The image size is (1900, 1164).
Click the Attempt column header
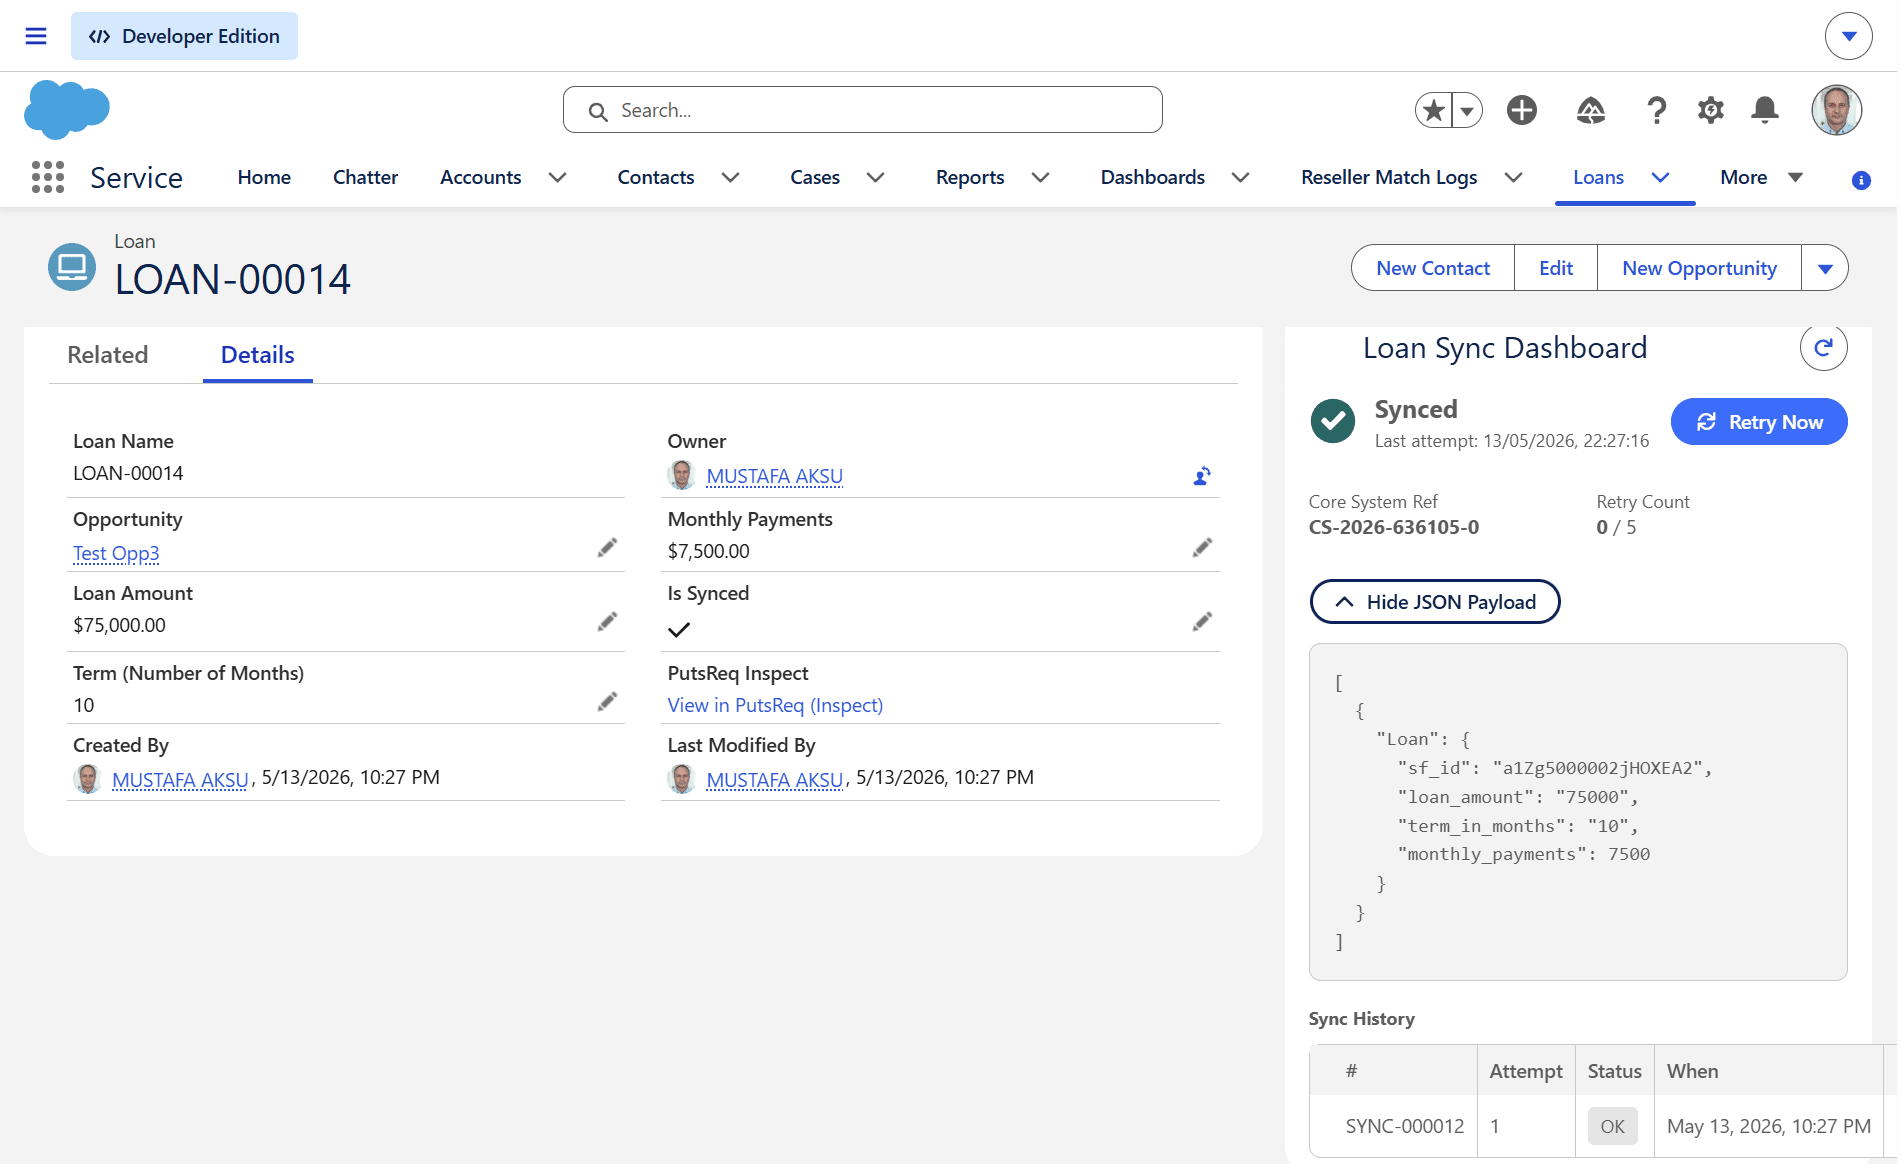click(x=1526, y=1071)
